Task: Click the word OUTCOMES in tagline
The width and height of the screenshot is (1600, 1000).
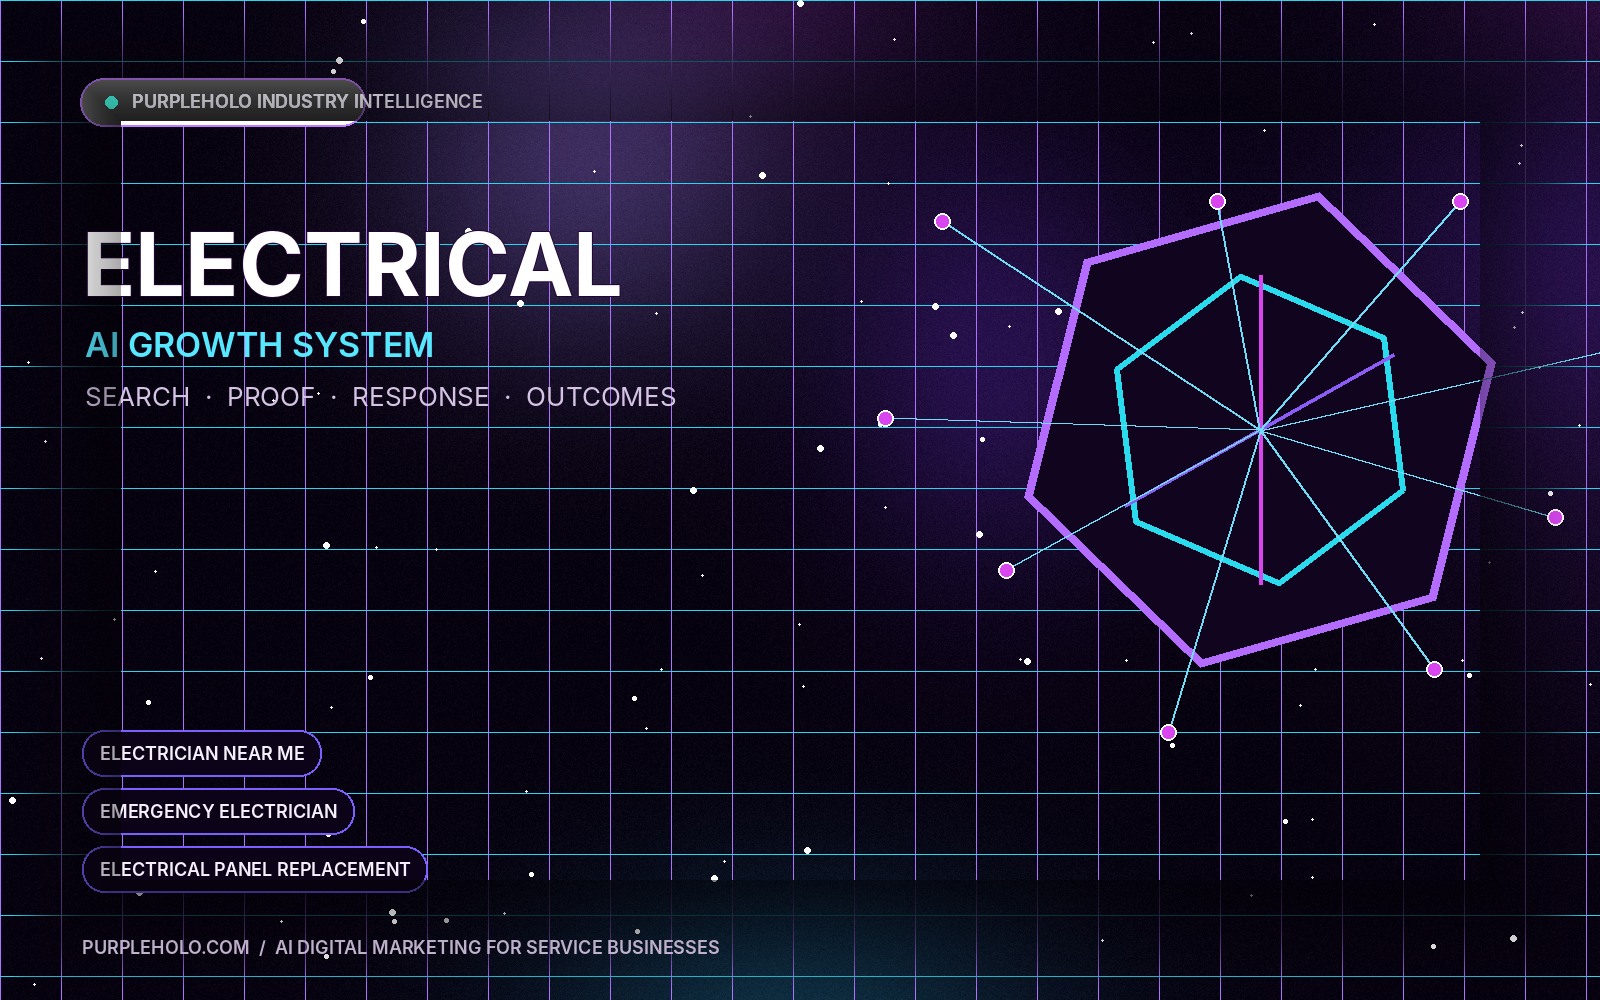Action: 601,398
